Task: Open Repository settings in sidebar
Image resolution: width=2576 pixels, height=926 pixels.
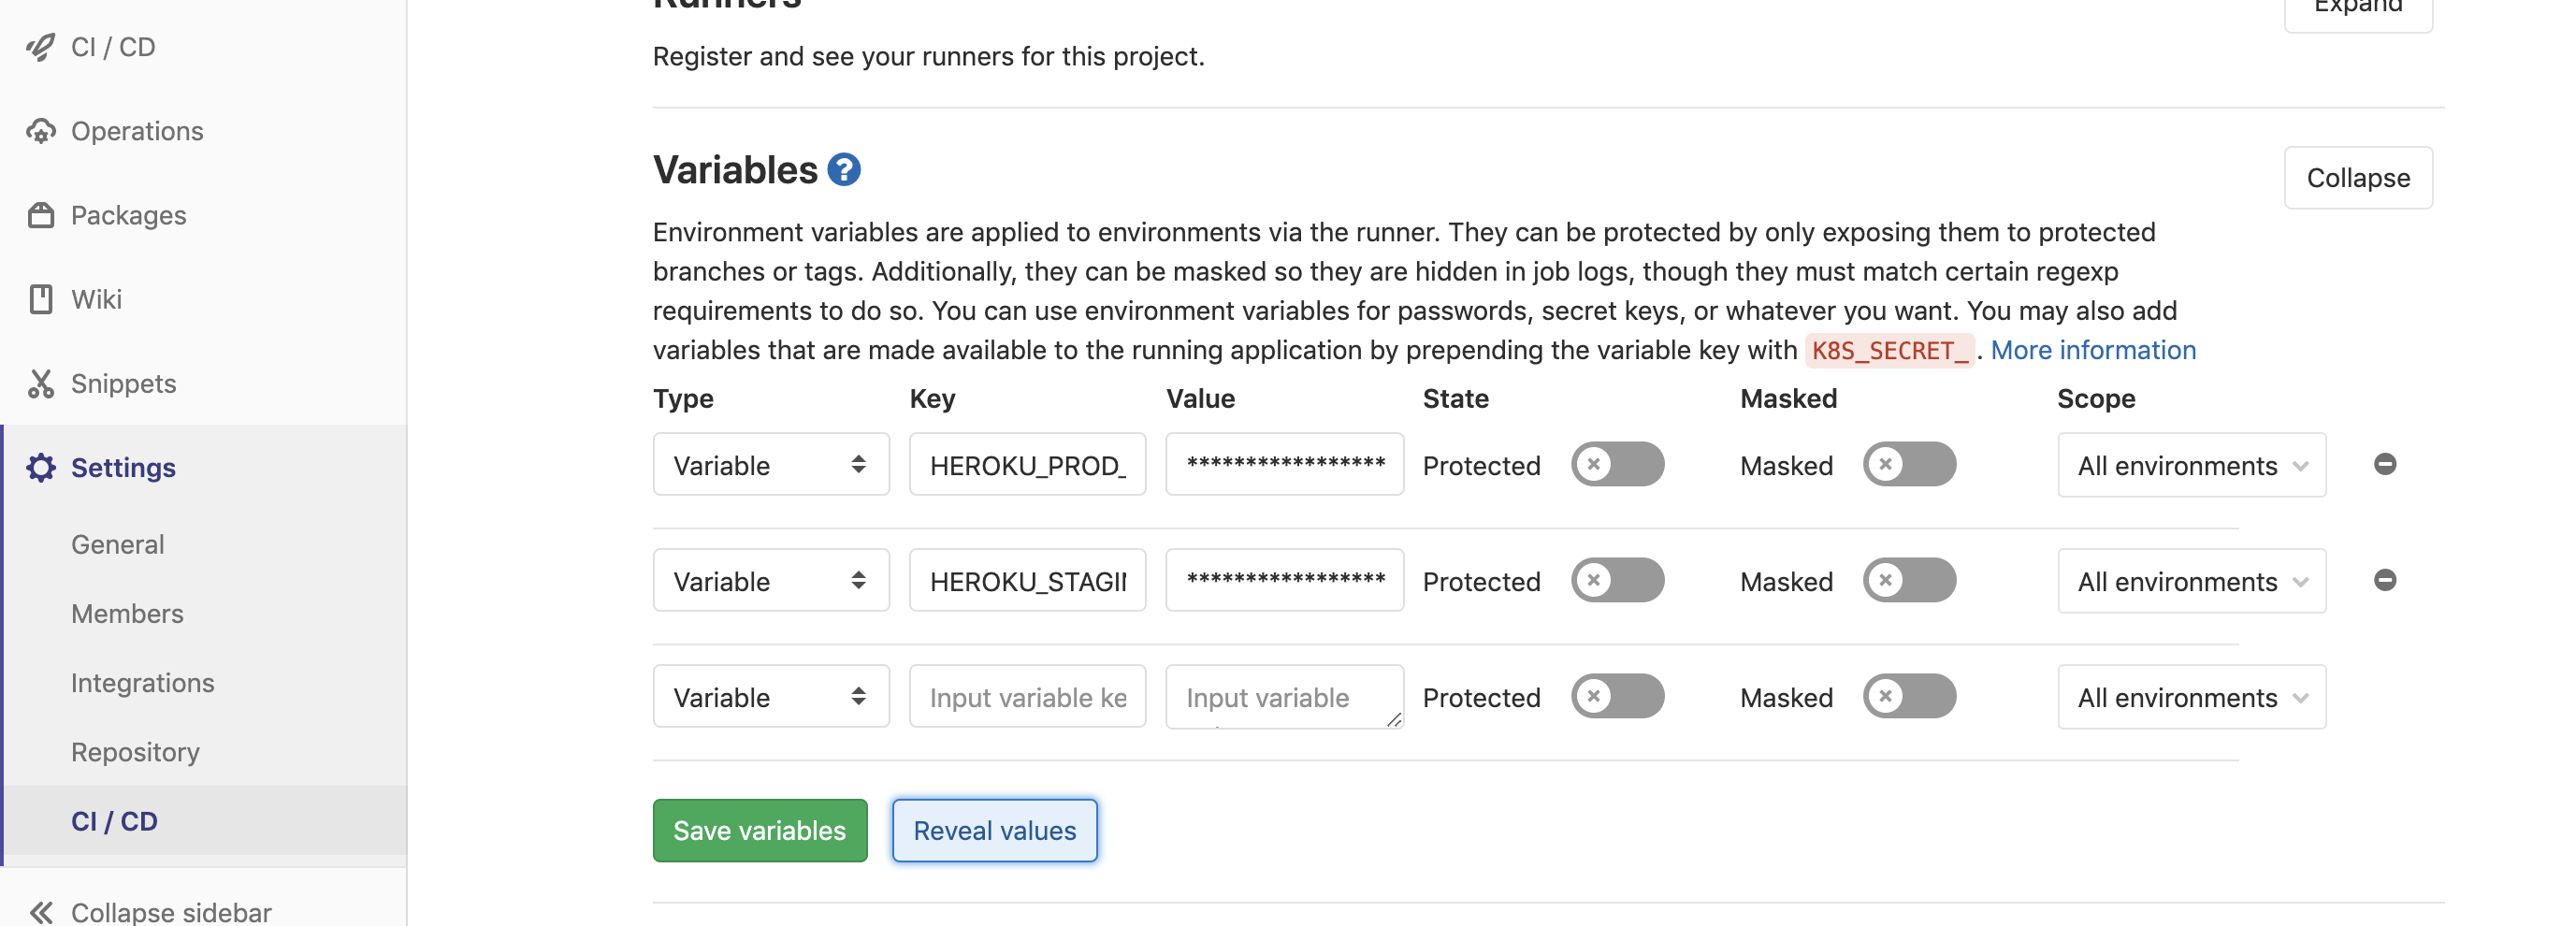Action: (x=135, y=751)
